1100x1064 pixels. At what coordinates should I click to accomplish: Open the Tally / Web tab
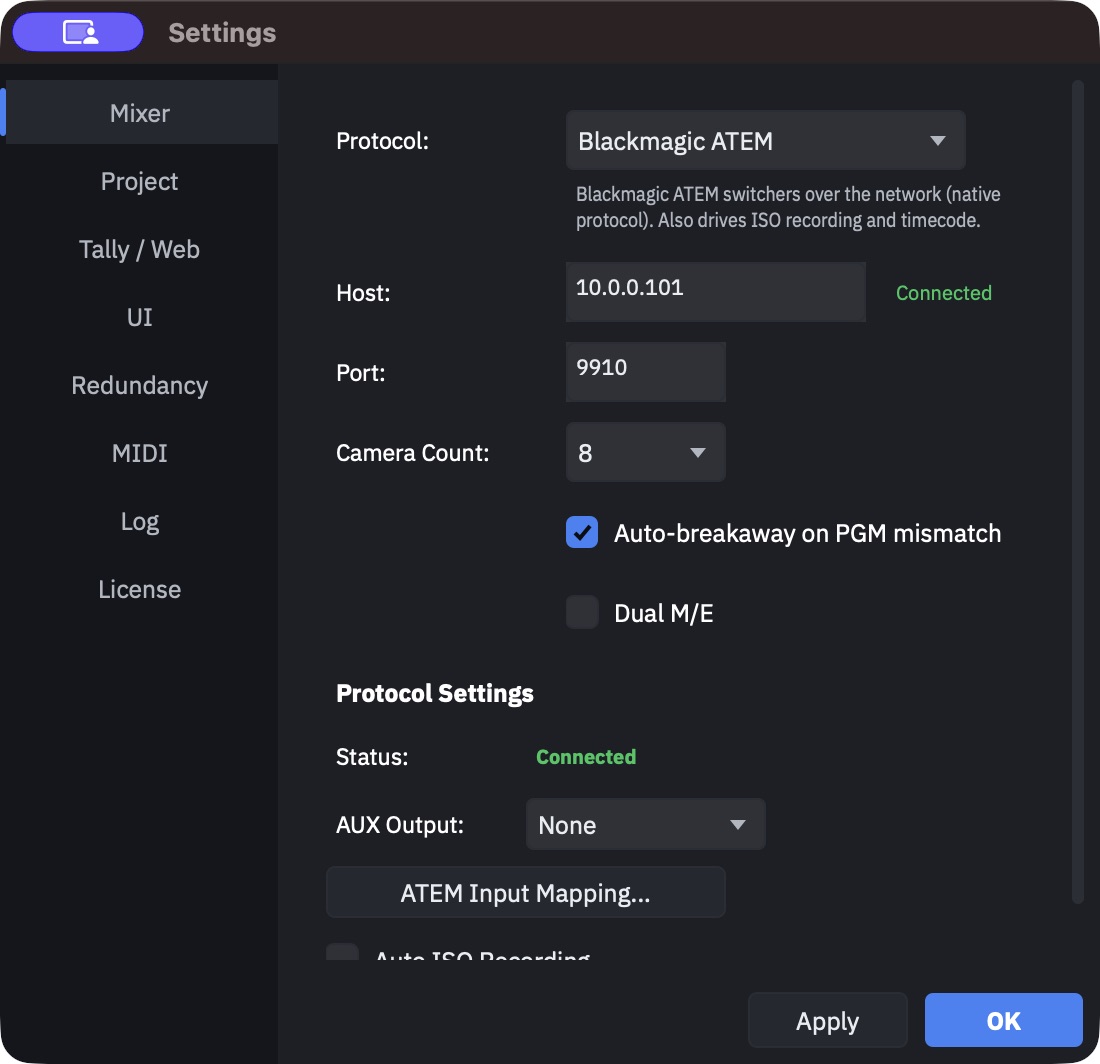pyautogui.click(x=140, y=249)
